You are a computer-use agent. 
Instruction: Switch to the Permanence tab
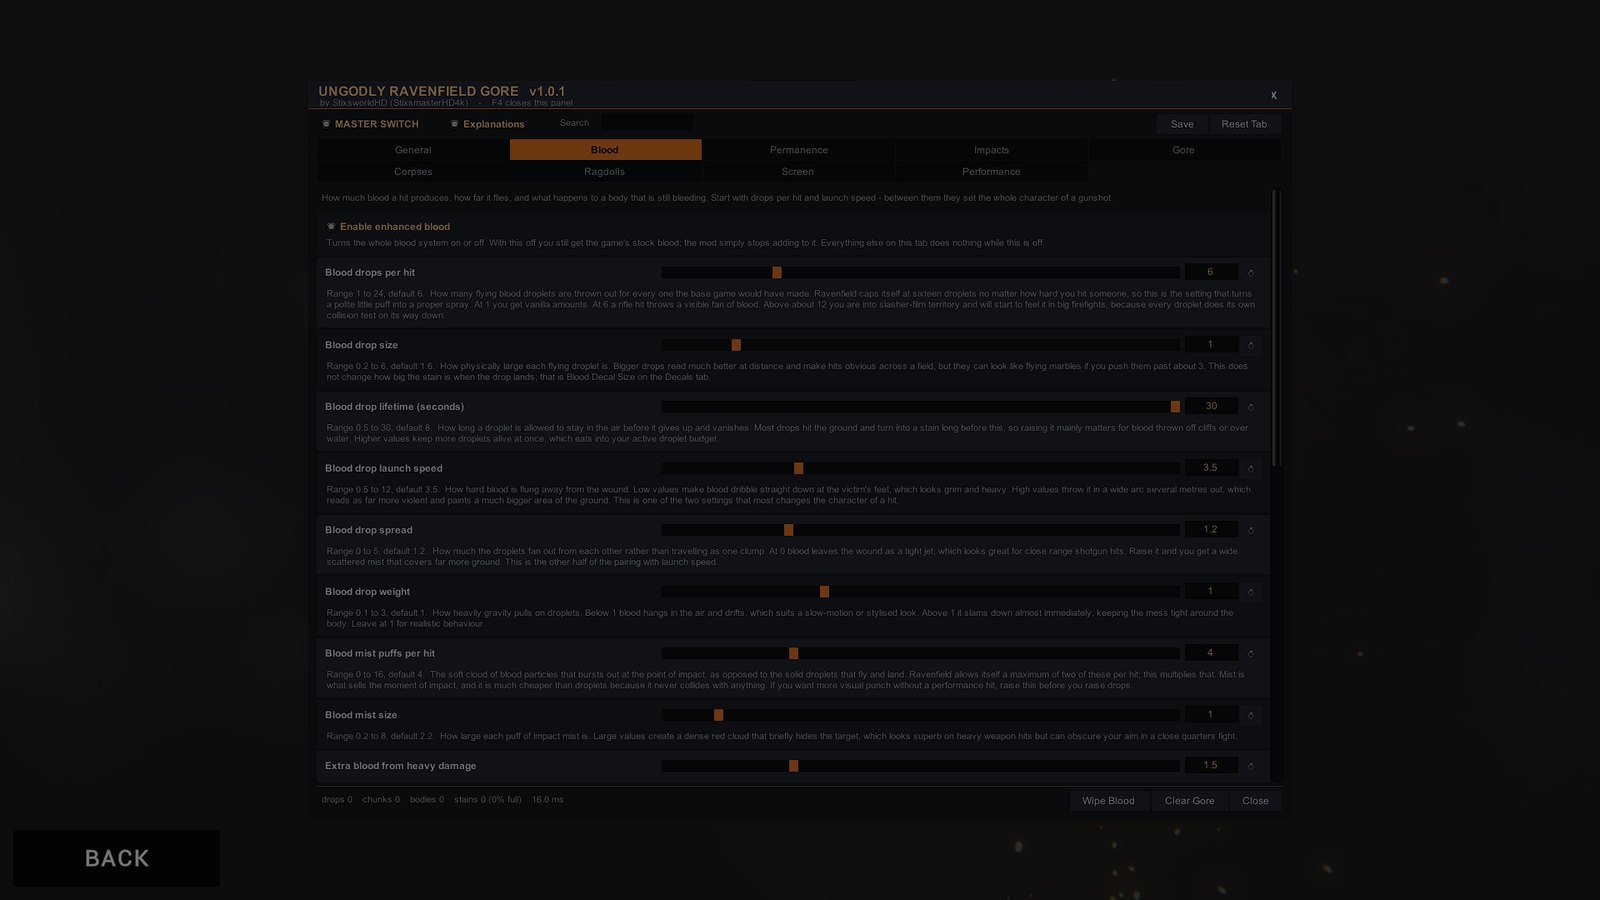[798, 150]
